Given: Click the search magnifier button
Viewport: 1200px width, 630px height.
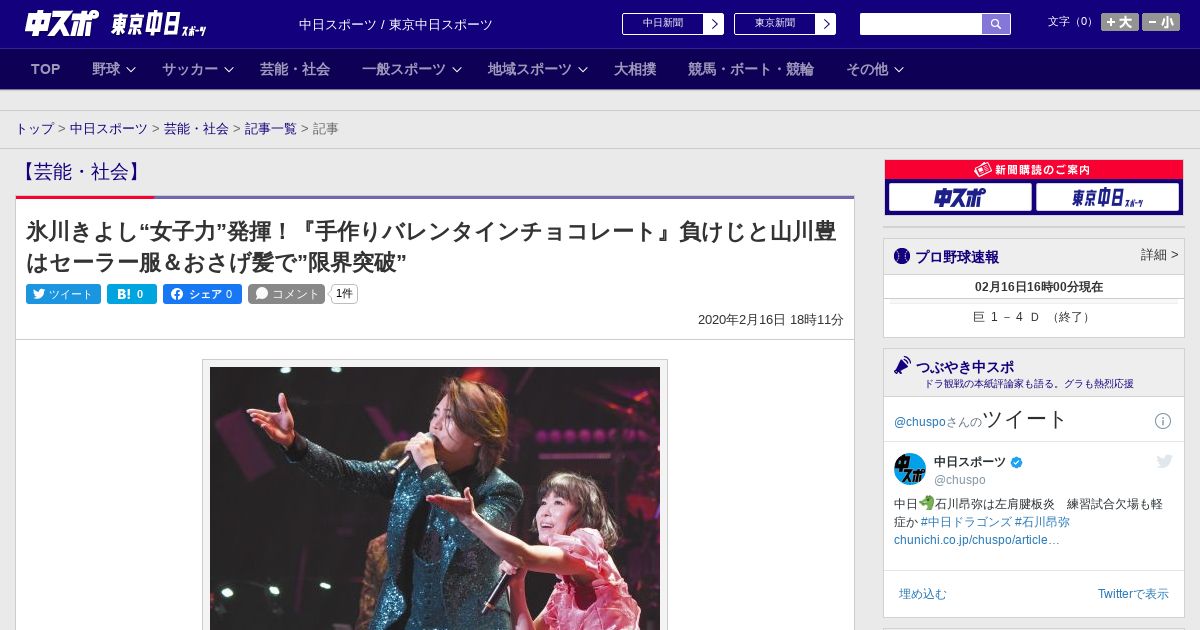Looking at the screenshot, I should [996, 24].
